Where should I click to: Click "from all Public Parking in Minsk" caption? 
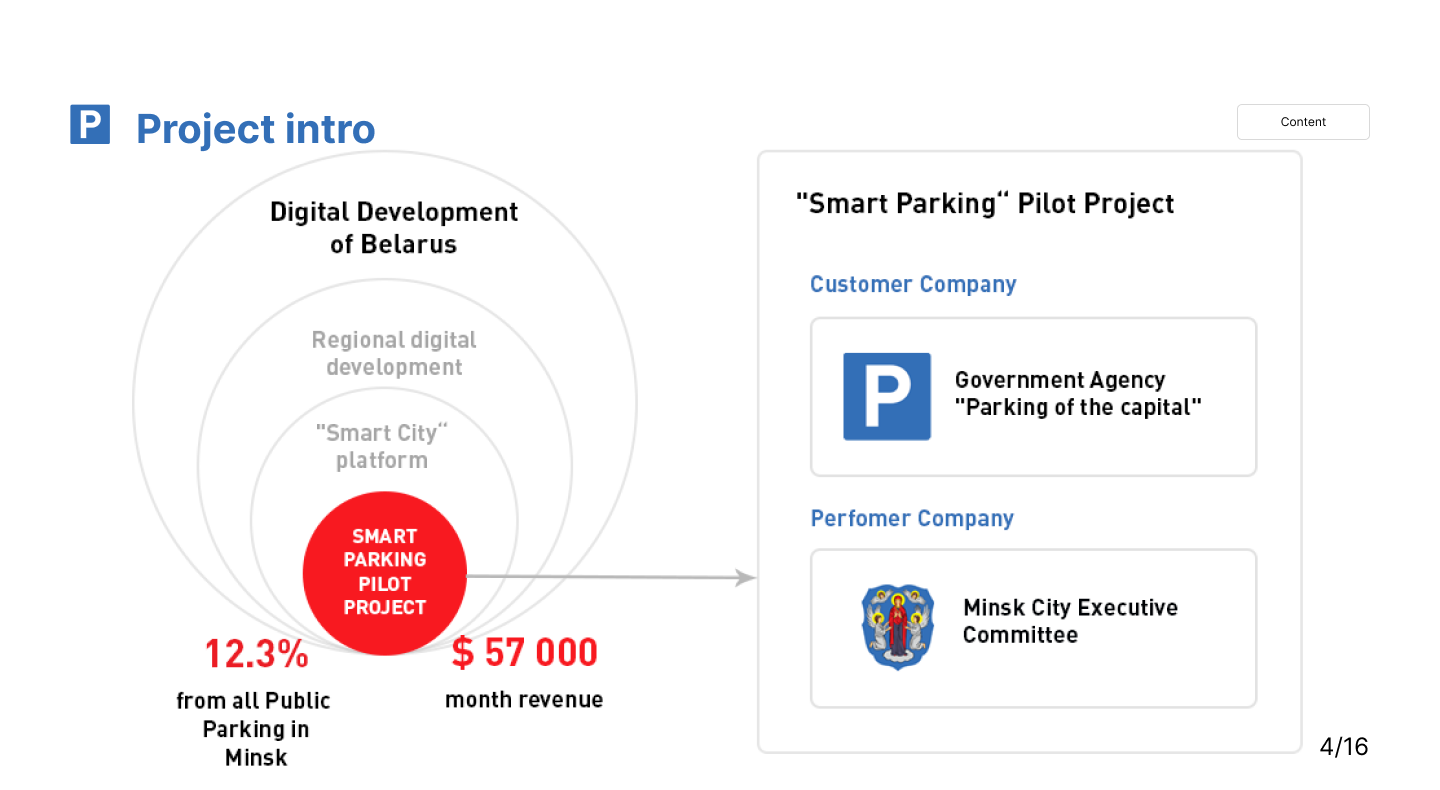tap(254, 729)
